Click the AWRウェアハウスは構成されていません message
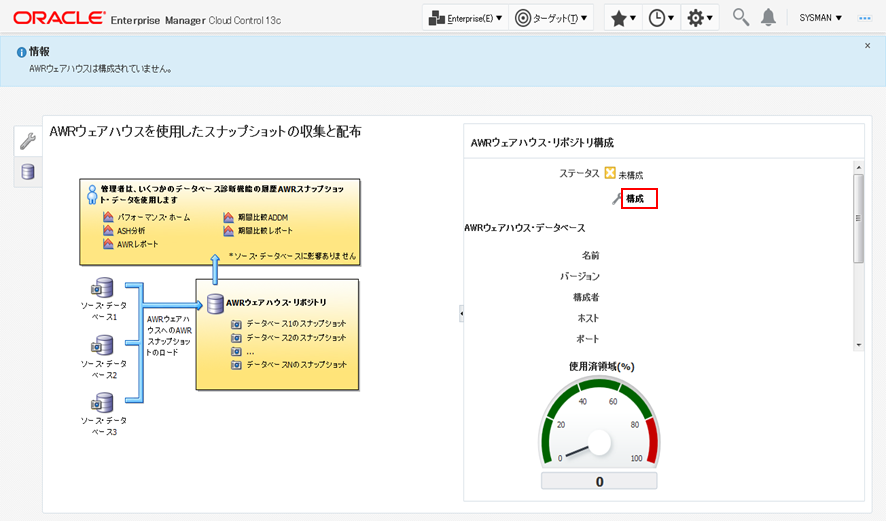Image resolution: width=886 pixels, height=521 pixels. pyautogui.click(x=100, y=69)
